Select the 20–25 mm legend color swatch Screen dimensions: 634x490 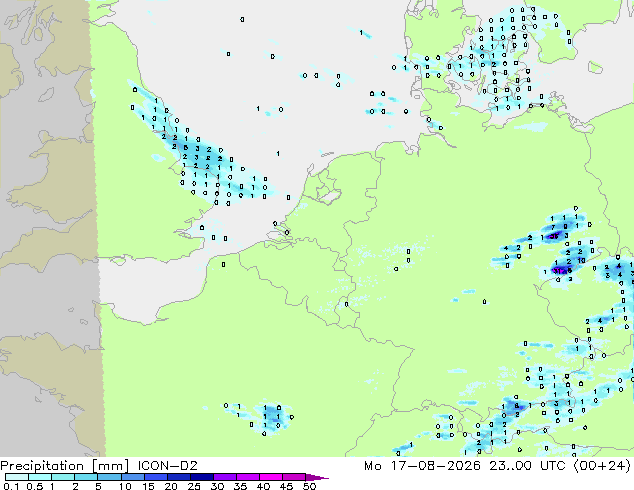click(x=178, y=477)
